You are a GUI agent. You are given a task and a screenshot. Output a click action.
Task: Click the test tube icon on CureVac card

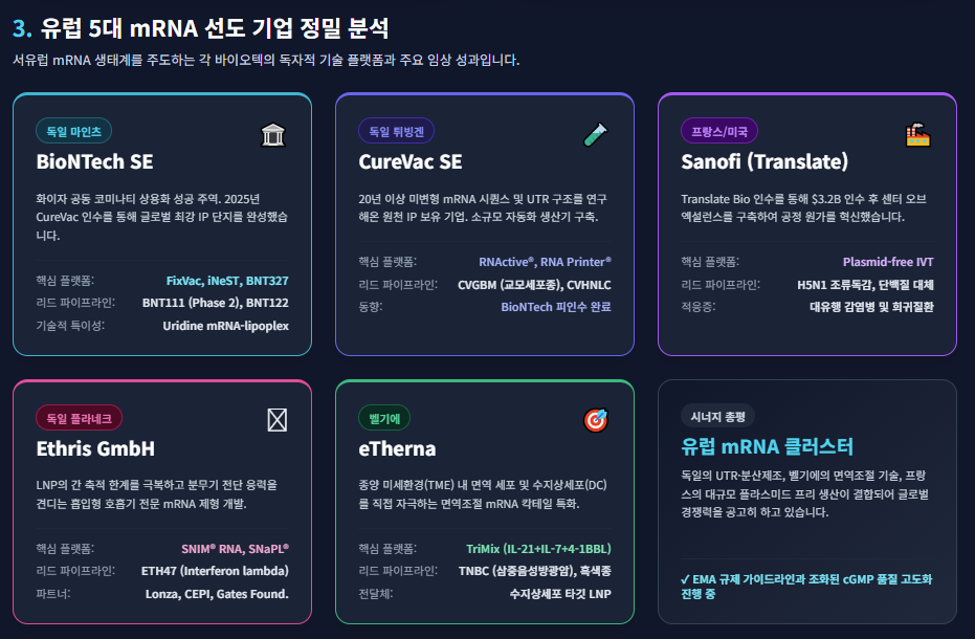tap(596, 134)
